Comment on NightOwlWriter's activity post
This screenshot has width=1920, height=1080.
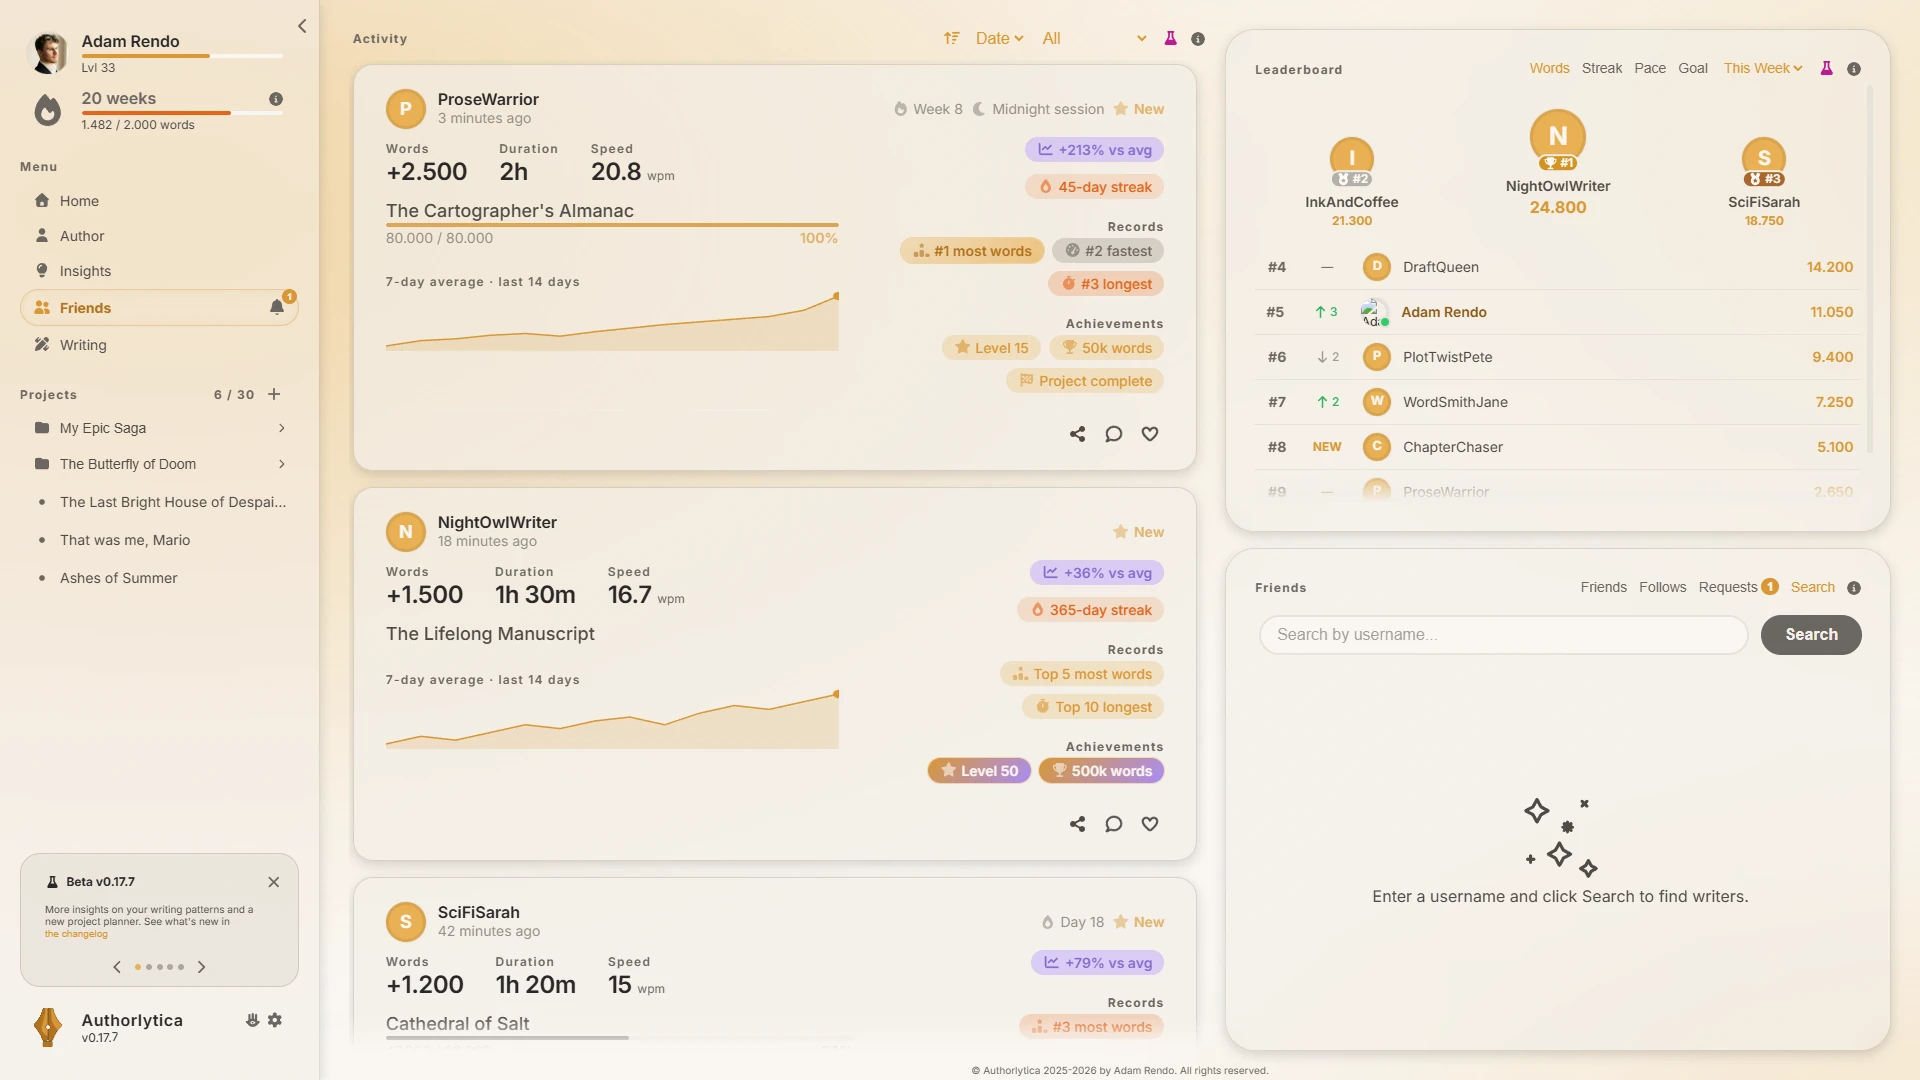click(x=1113, y=824)
